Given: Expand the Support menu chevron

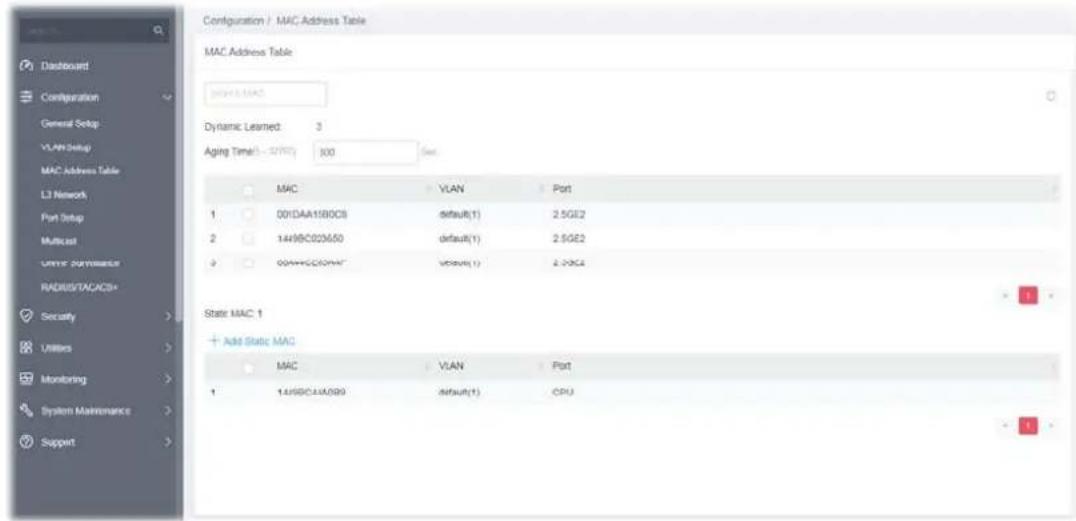Looking at the screenshot, I should coord(168,441).
